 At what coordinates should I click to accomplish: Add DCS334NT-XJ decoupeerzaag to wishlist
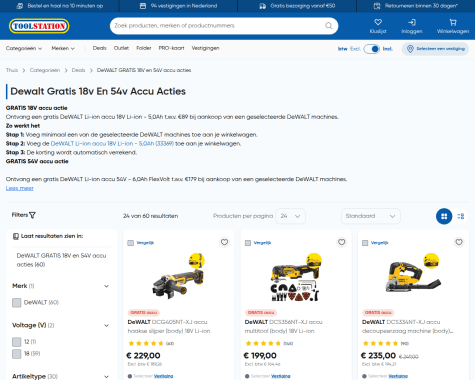point(459,242)
